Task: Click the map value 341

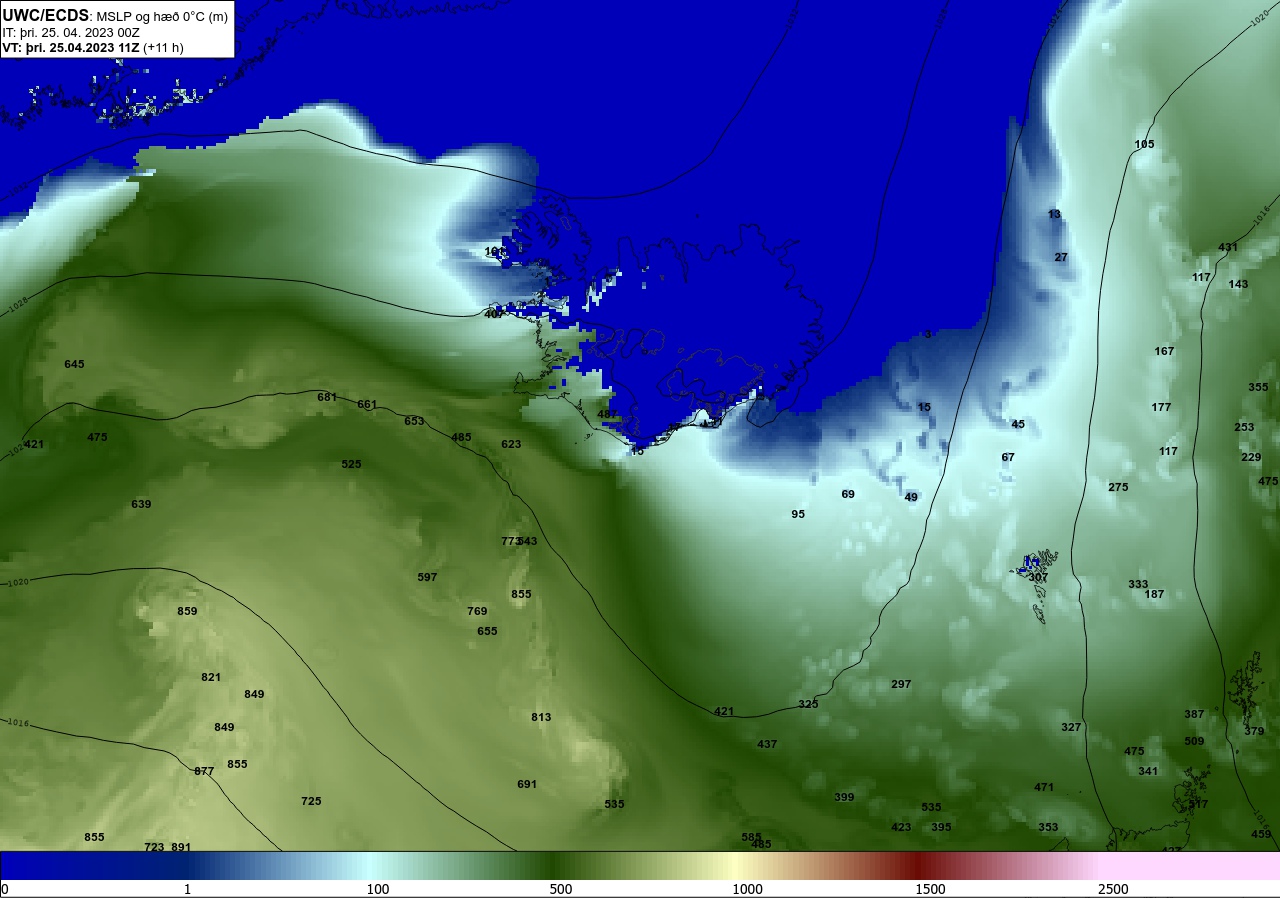Action: (x=1148, y=771)
